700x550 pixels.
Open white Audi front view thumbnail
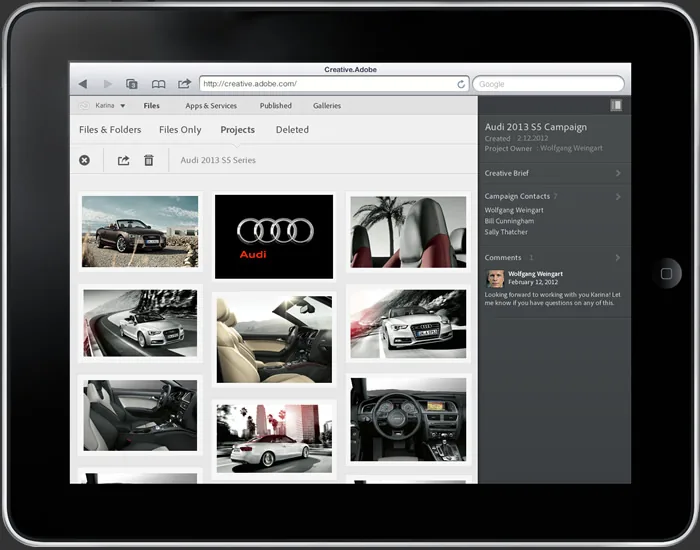tap(408, 324)
